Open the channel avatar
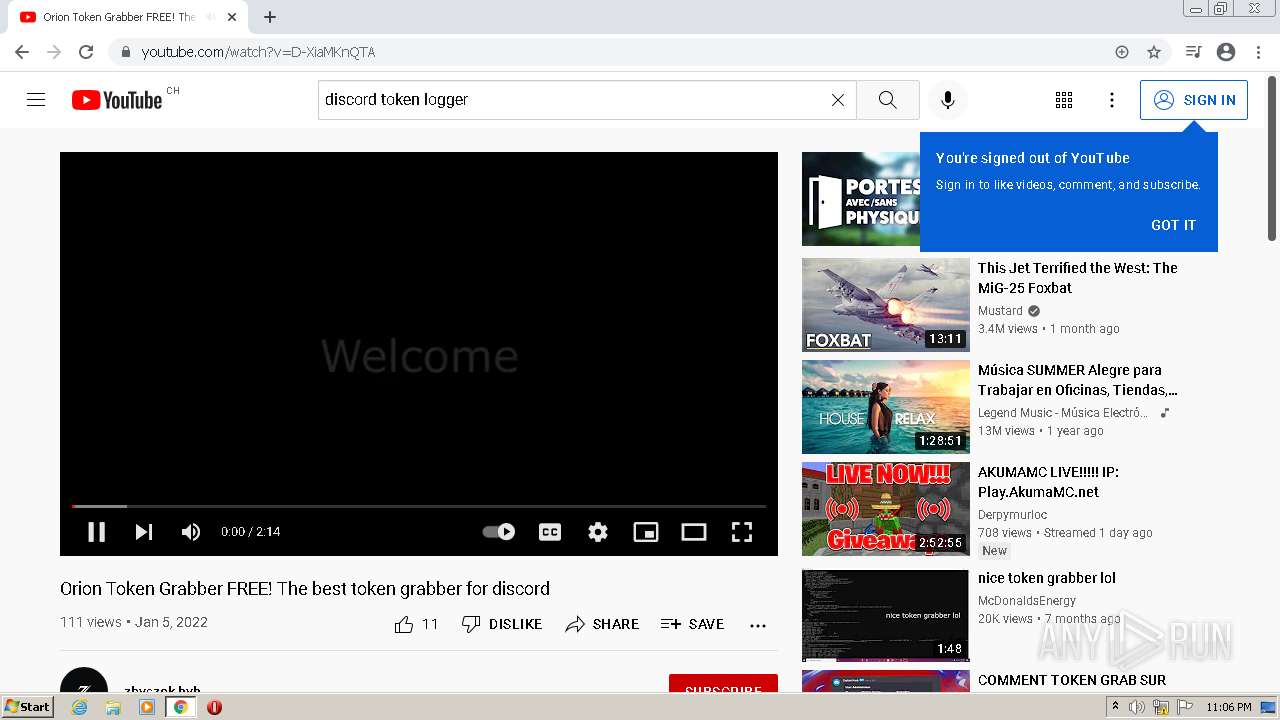 click(84, 682)
